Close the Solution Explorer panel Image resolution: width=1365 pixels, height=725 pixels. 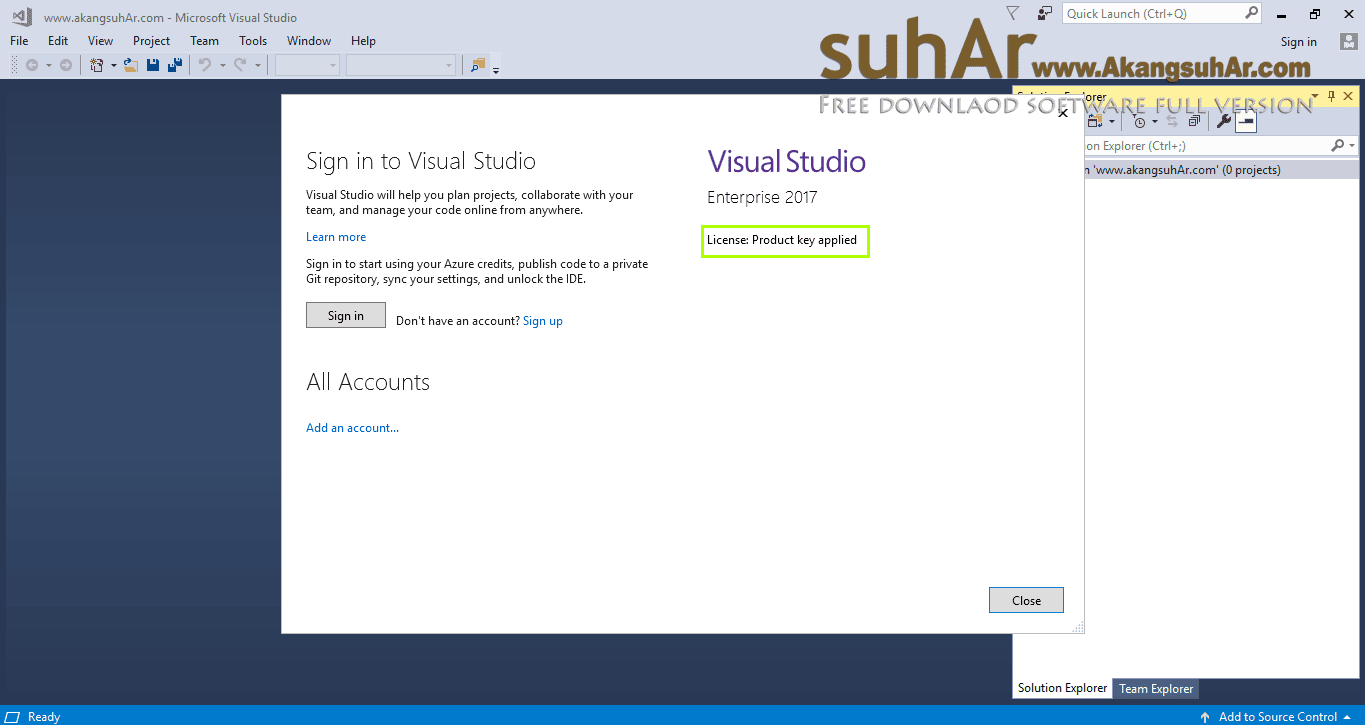[1348, 96]
